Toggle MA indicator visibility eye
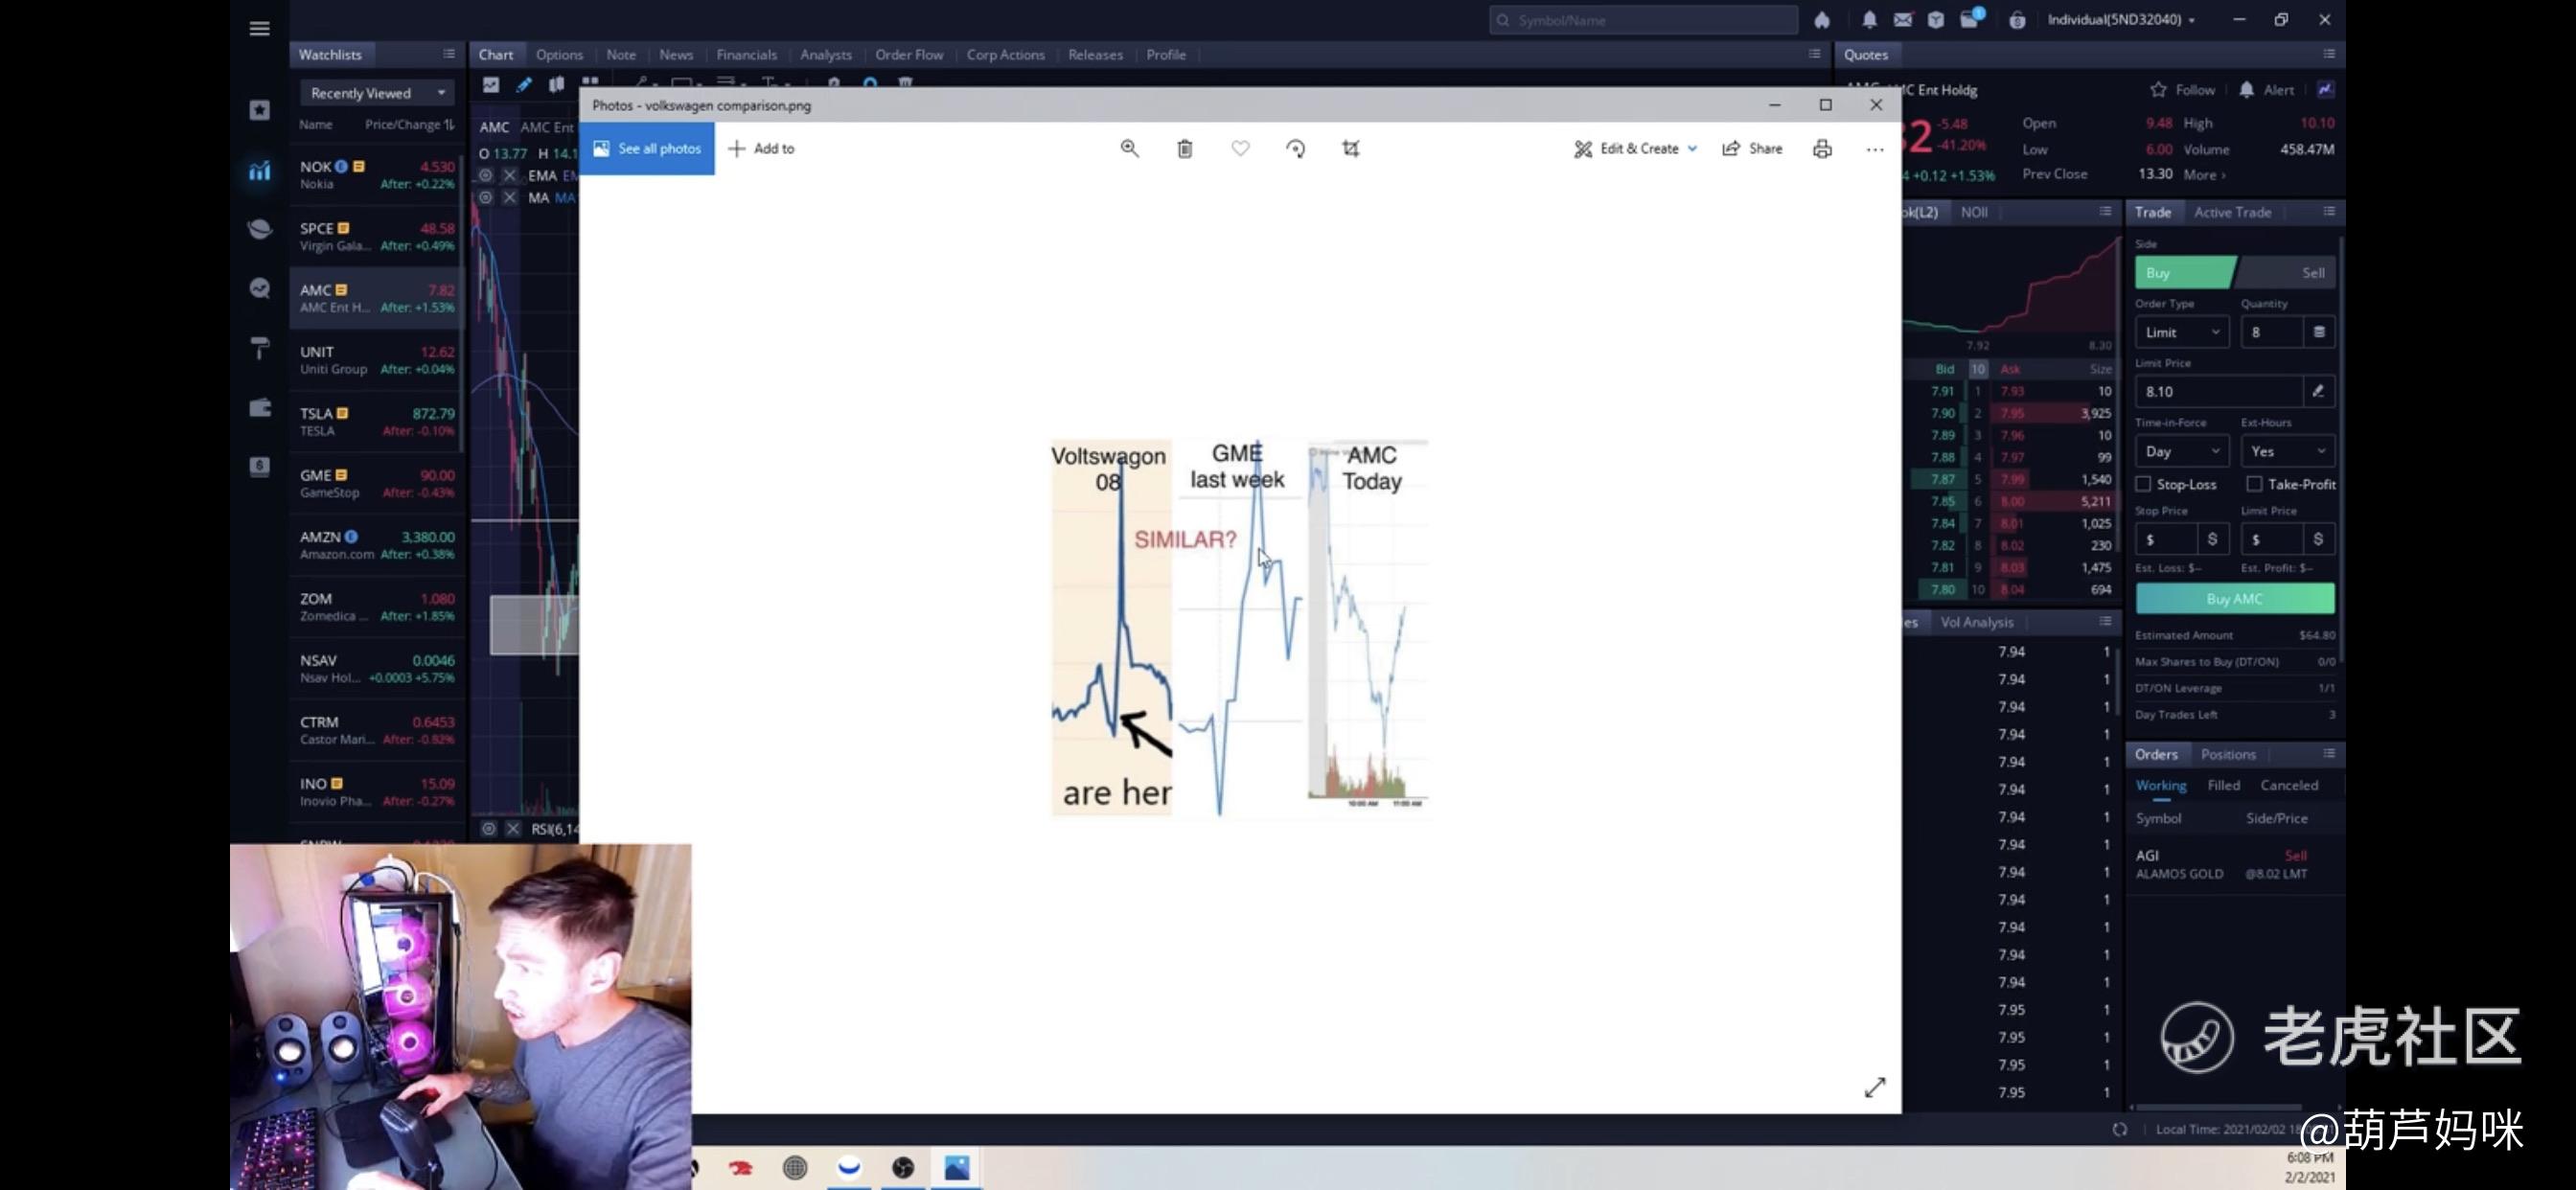The image size is (2576, 1190). coord(486,198)
